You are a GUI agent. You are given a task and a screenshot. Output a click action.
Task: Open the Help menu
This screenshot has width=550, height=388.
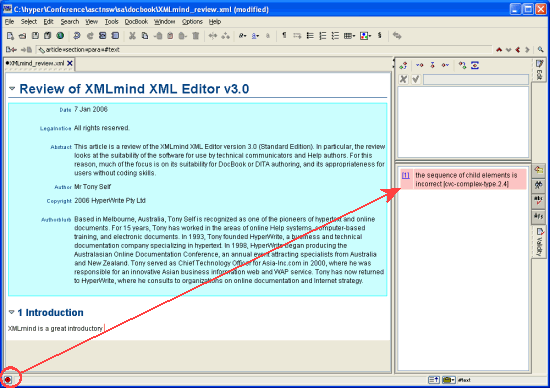pos(215,22)
